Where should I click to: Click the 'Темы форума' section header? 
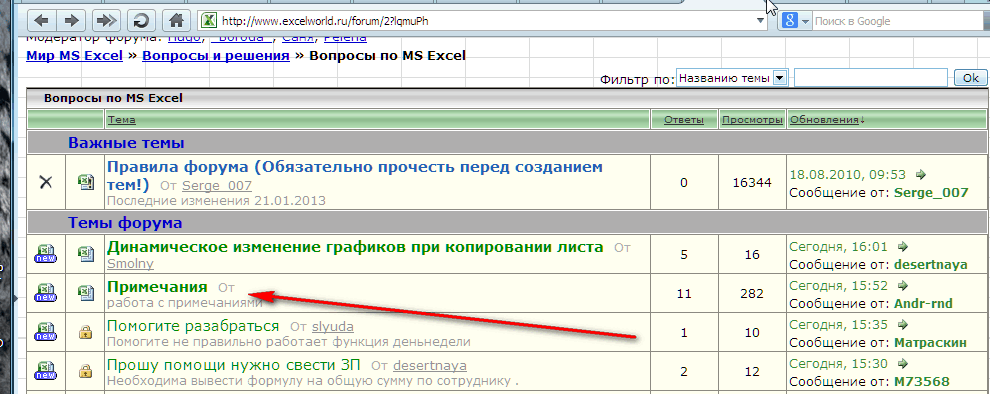[125, 223]
